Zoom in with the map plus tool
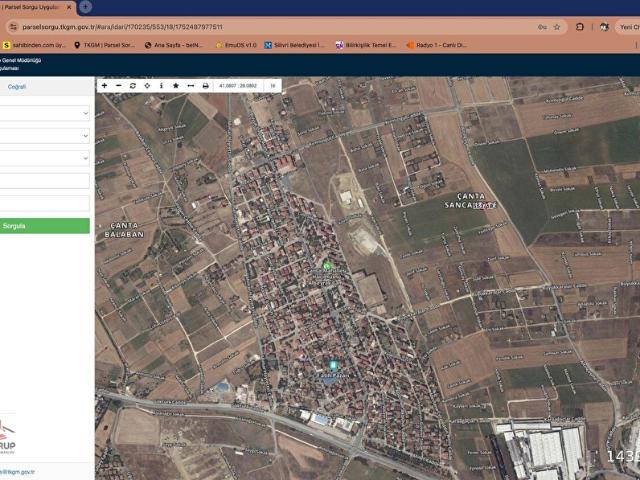Screen dimensions: 640x480 click(104, 86)
